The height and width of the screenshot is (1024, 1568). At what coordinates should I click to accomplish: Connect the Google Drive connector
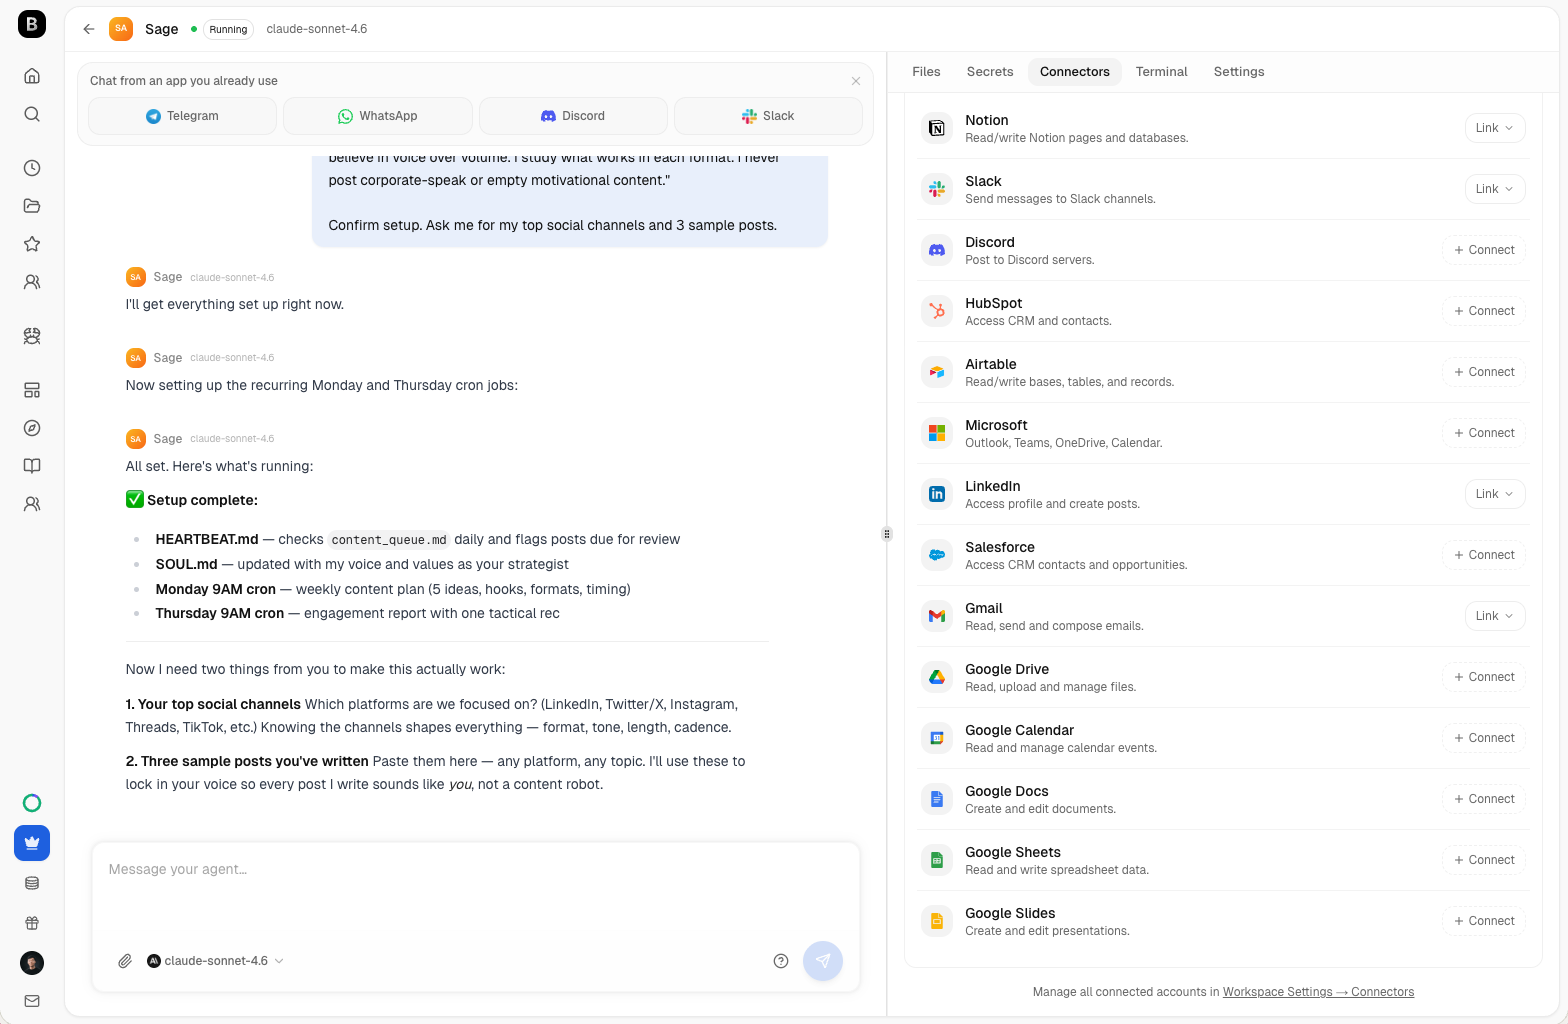(1484, 677)
